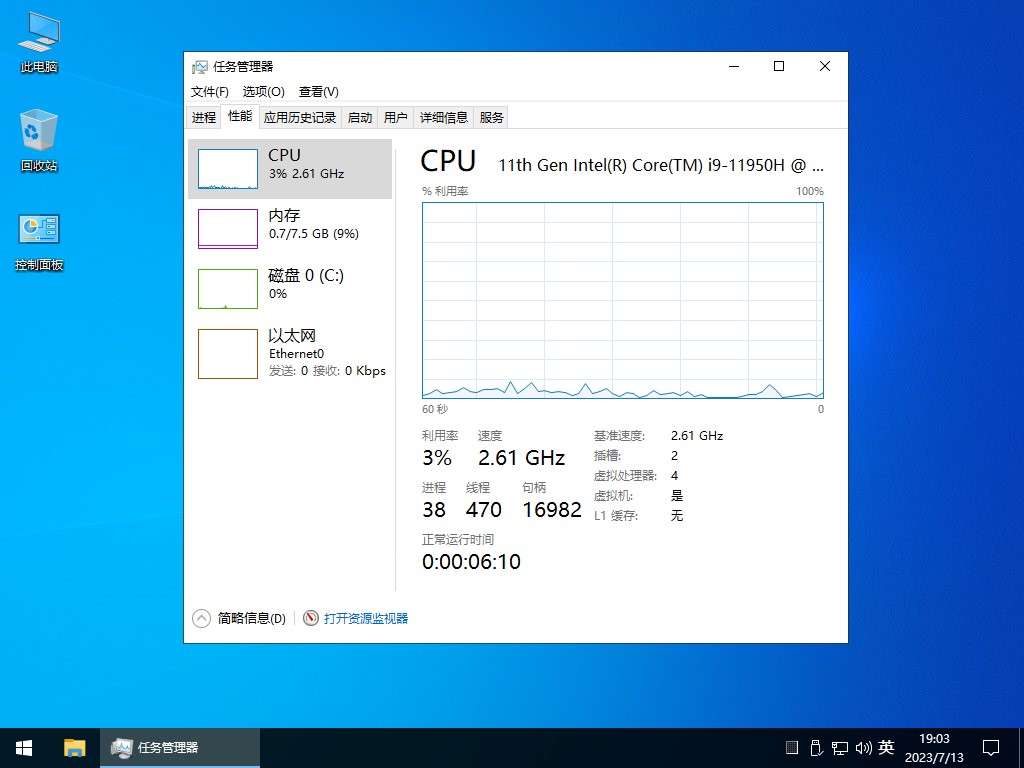Click CPU utilization graph area
Screen dimensions: 1024x768
point(622,300)
